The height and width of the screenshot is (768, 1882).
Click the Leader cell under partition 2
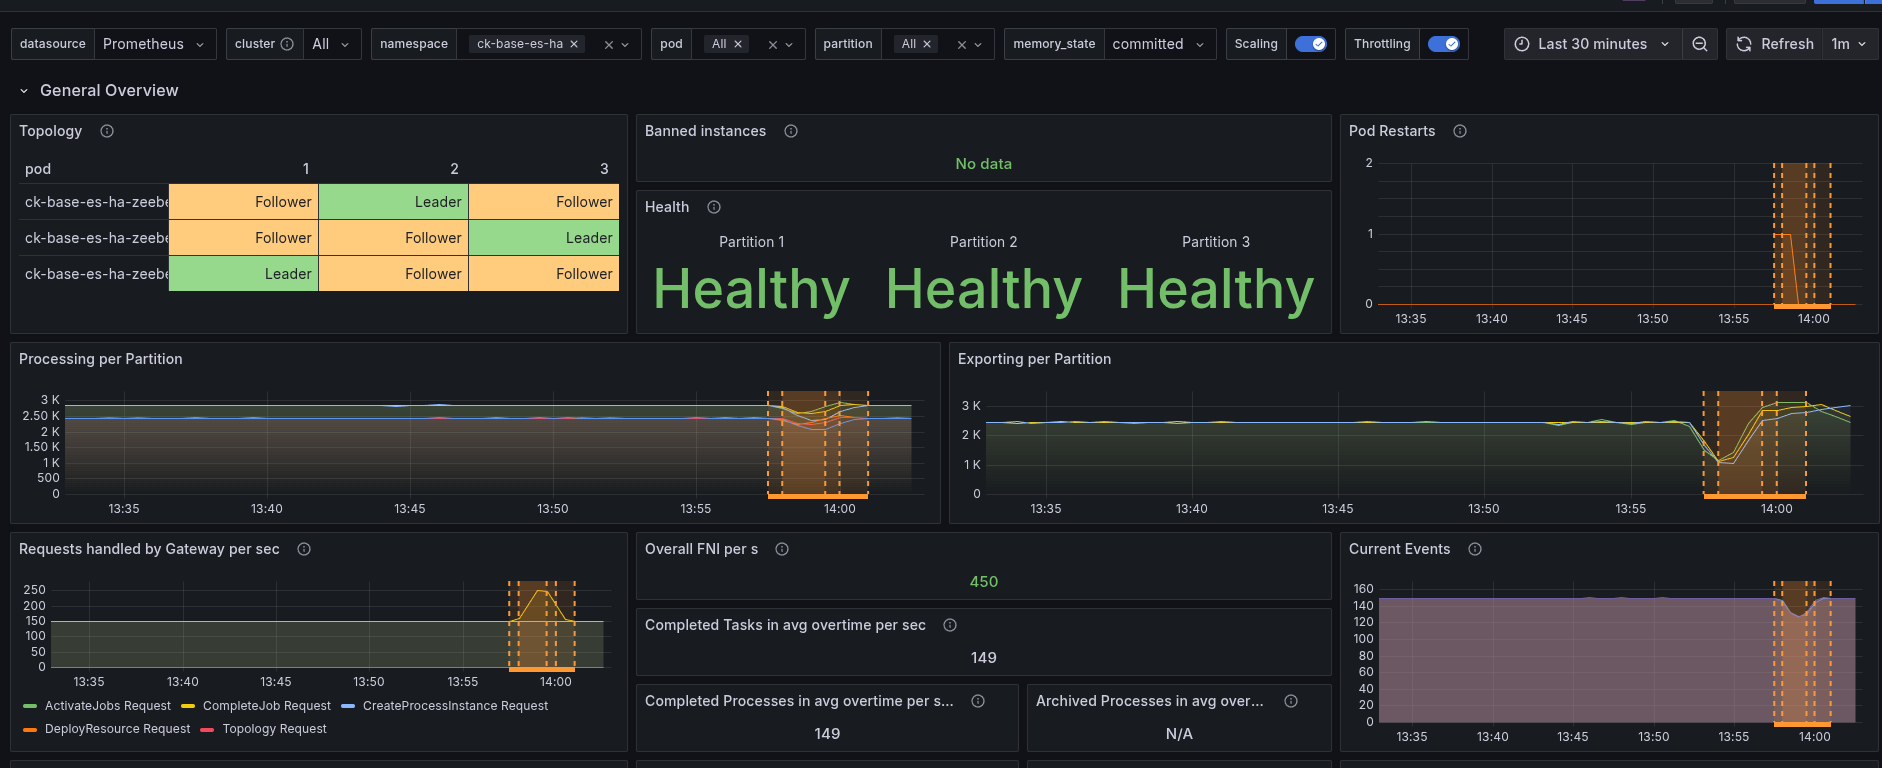point(394,202)
